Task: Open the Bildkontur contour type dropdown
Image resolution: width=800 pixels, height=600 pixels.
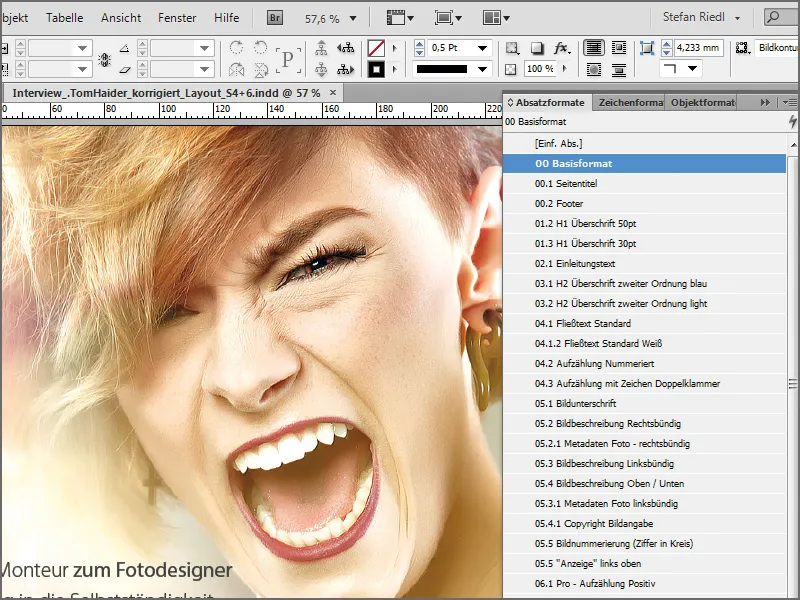Action: click(776, 48)
